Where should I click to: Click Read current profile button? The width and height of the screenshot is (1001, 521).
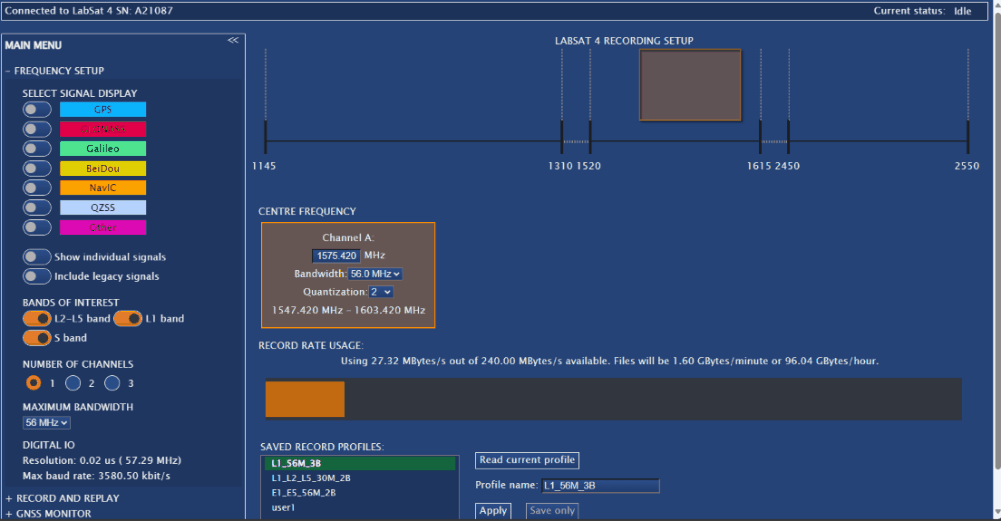527,460
